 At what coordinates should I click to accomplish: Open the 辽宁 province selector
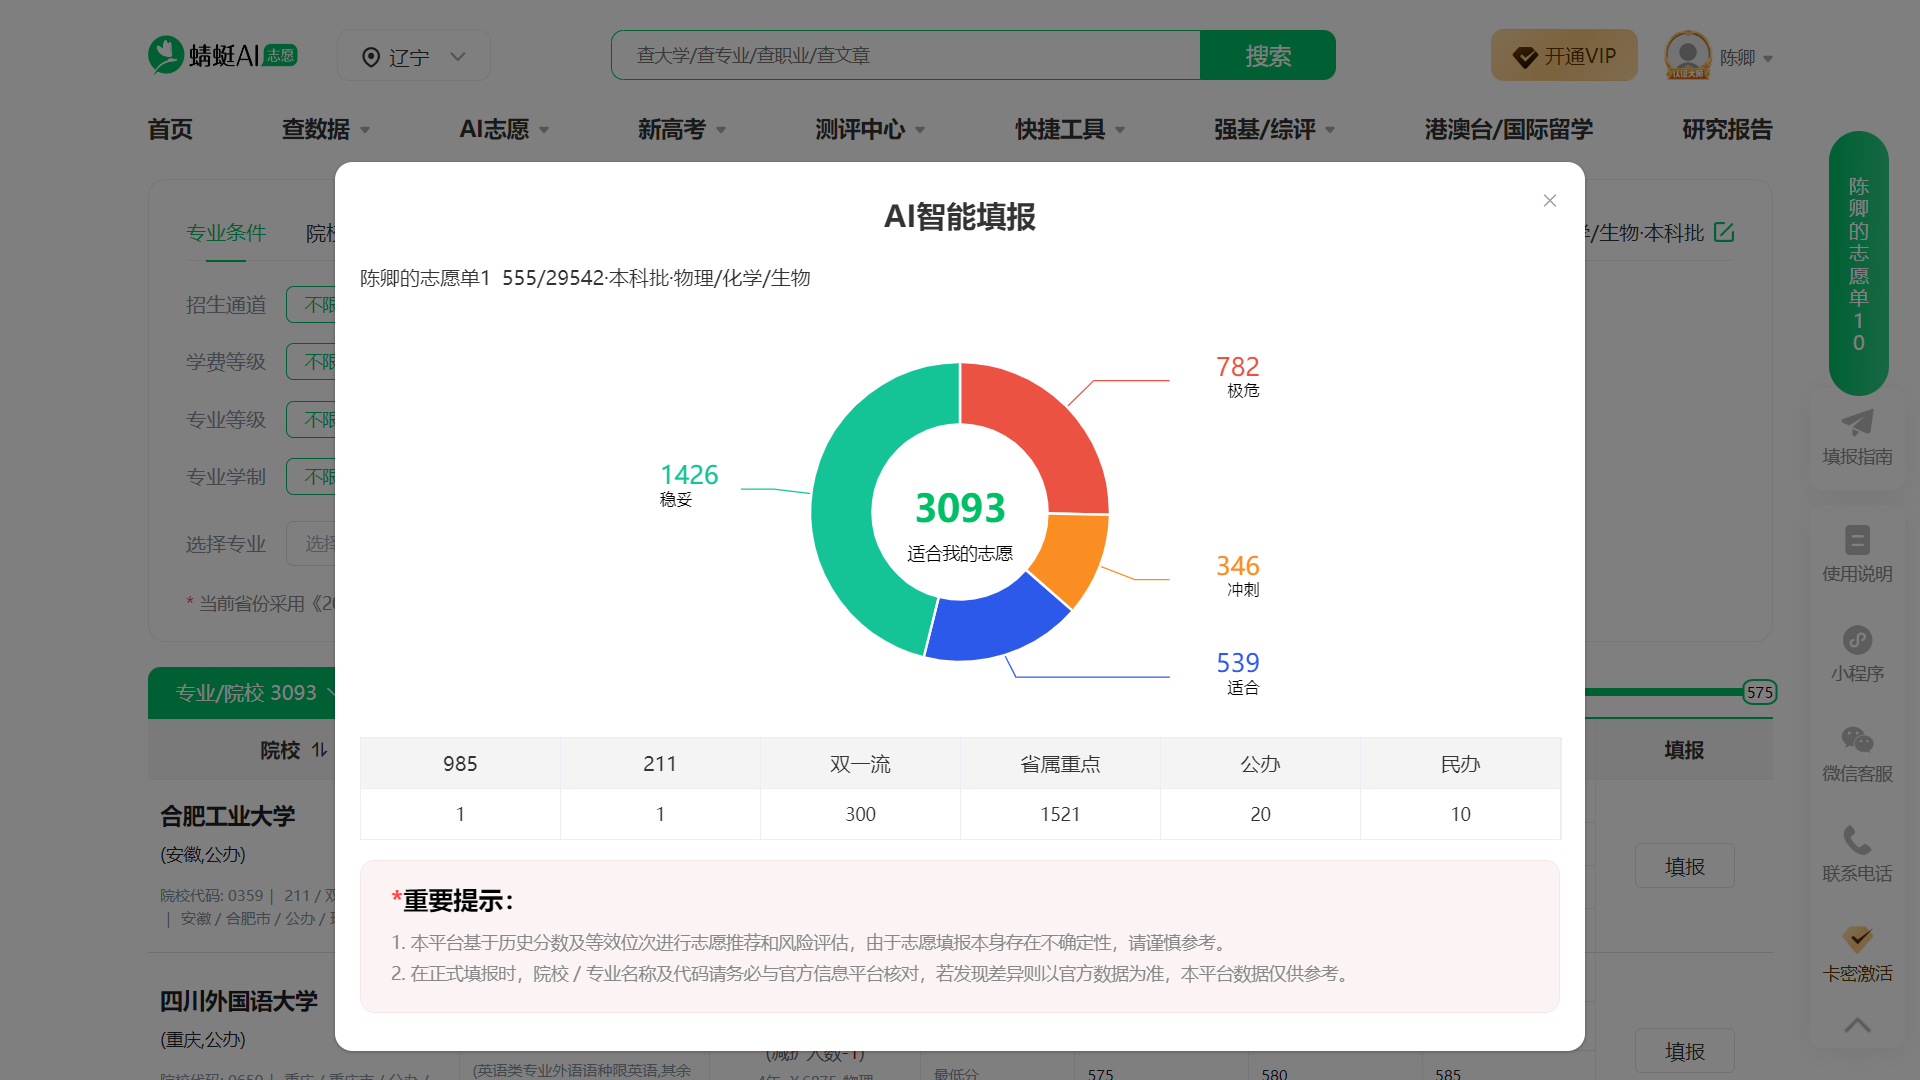413,55
